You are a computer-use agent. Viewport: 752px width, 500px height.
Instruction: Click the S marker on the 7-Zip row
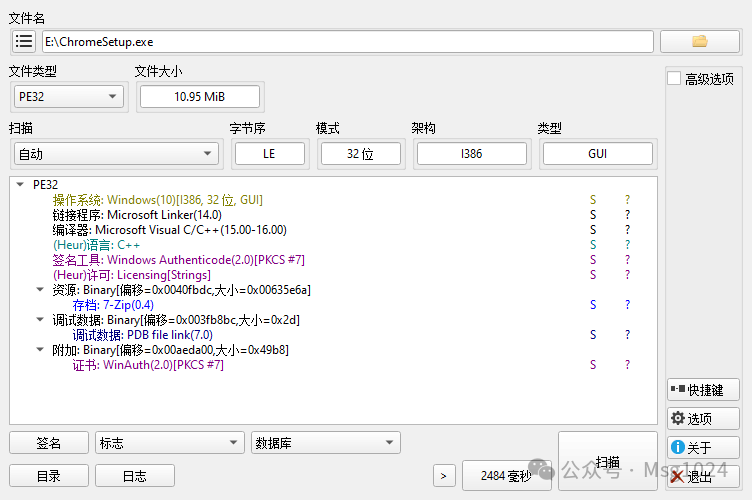[593, 305]
